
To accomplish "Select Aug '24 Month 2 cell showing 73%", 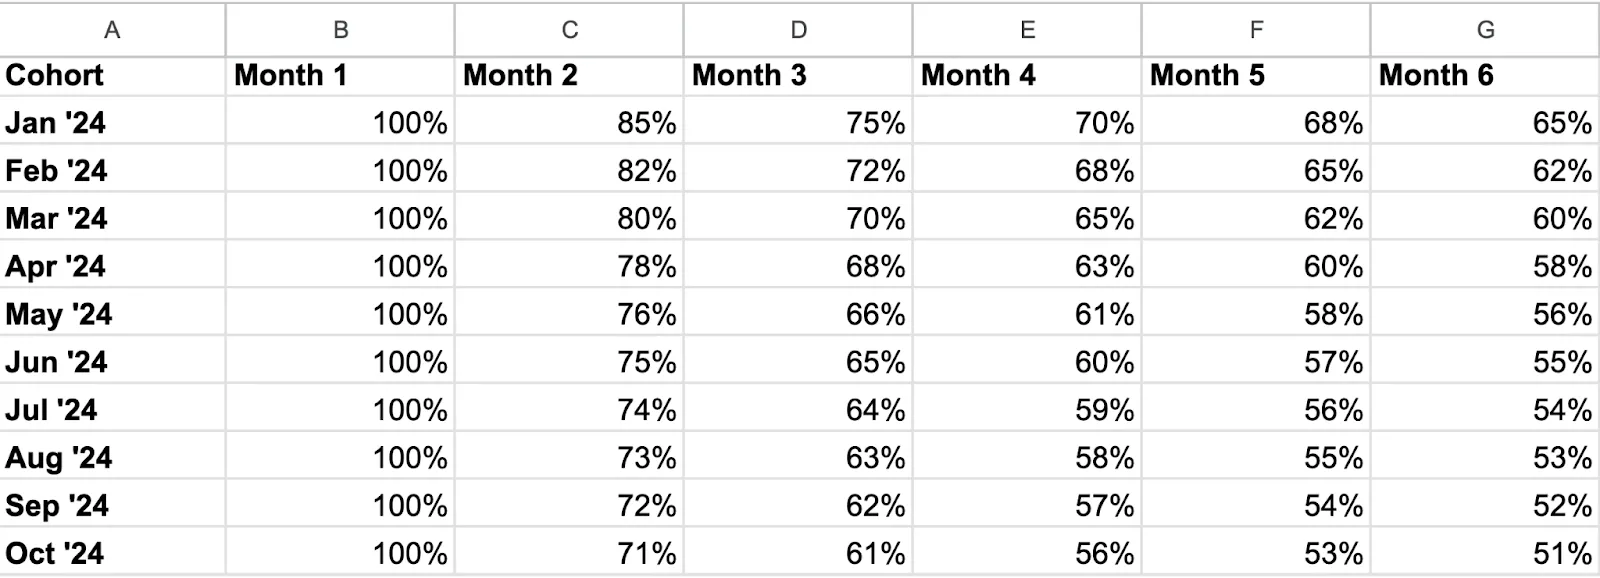I will pos(569,458).
